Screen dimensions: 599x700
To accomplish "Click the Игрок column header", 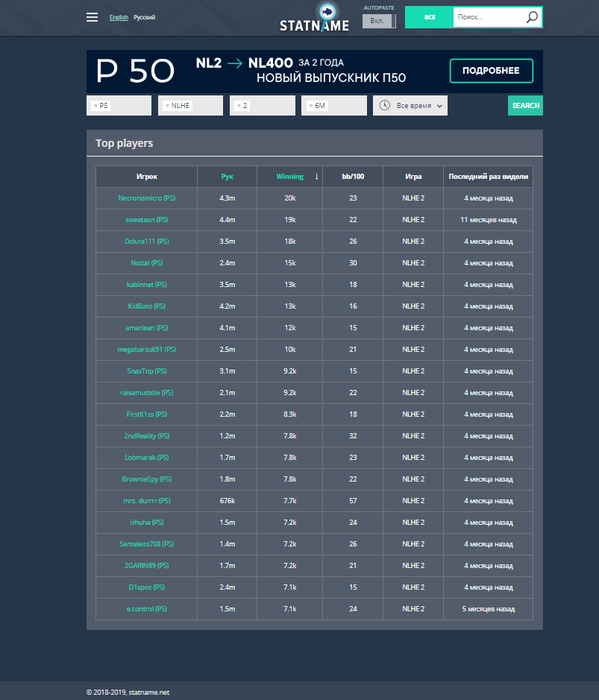I will click(146, 177).
